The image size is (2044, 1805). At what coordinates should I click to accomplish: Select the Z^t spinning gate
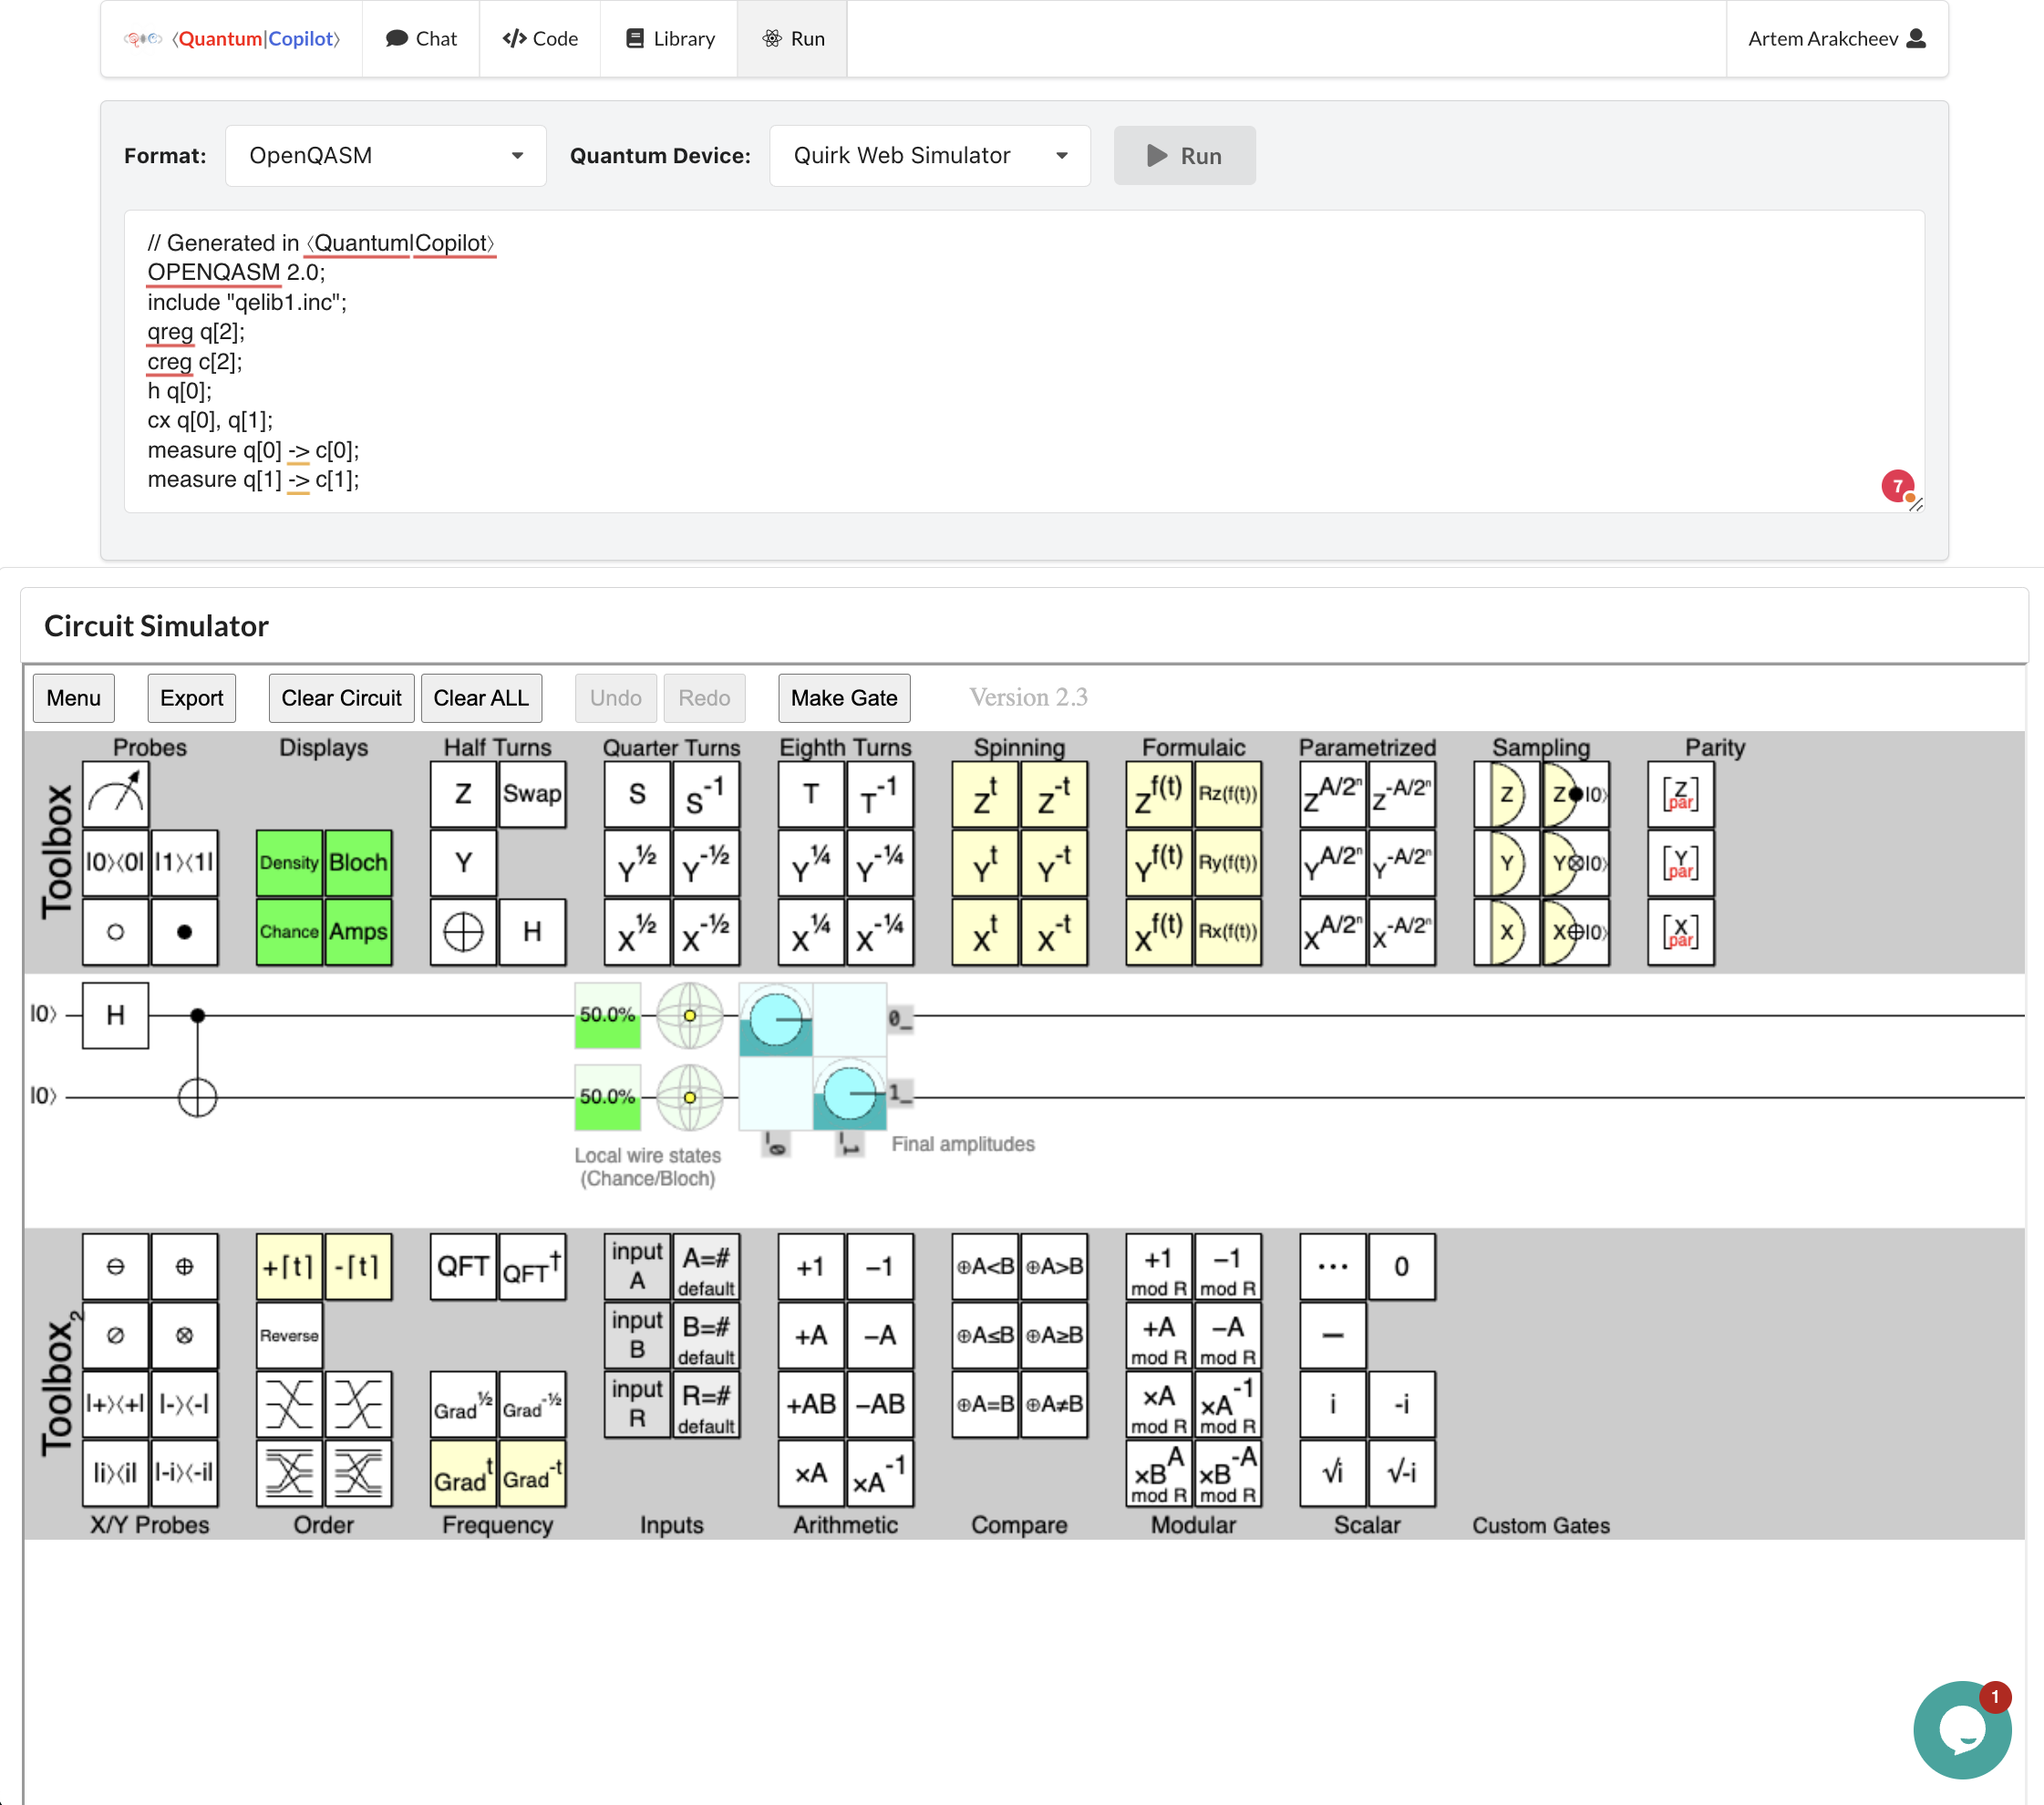pos(985,794)
